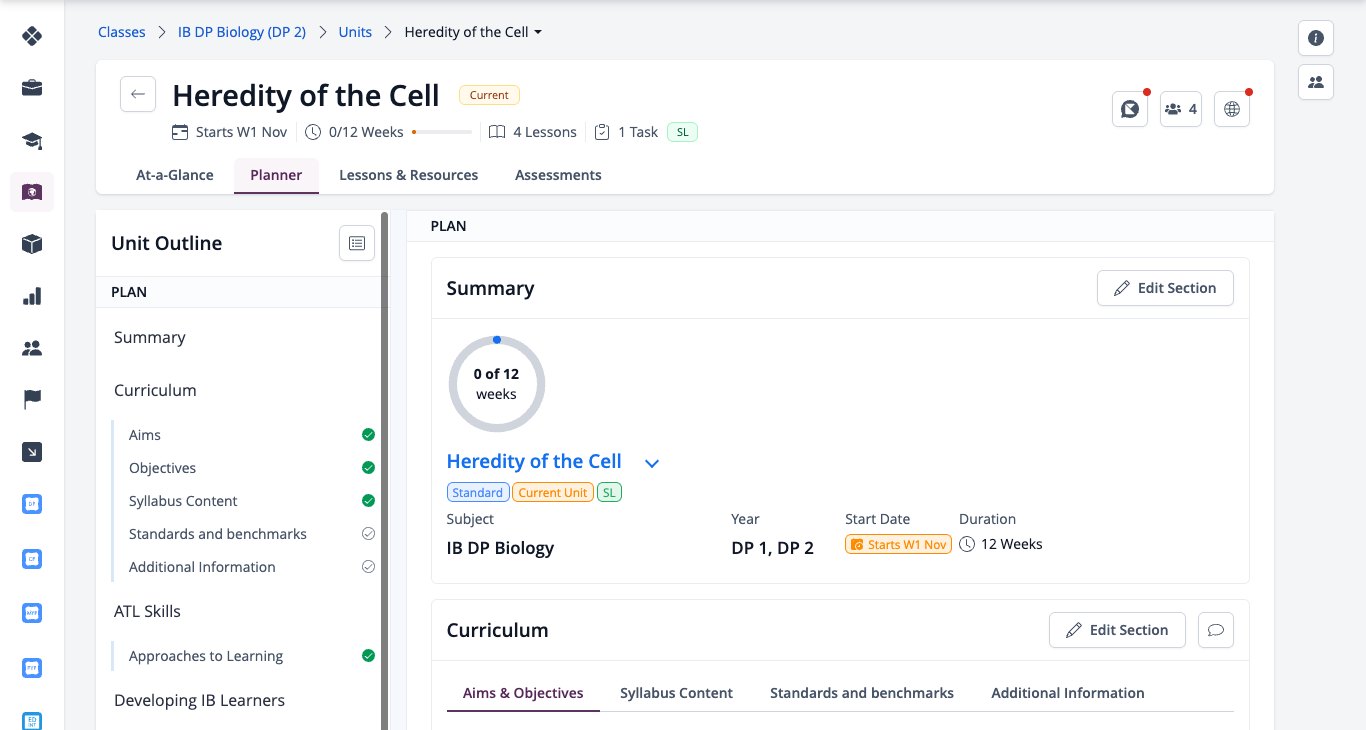This screenshot has width=1366, height=730.
Task: Open the people icon in the right panel
Action: (x=1316, y=82)
